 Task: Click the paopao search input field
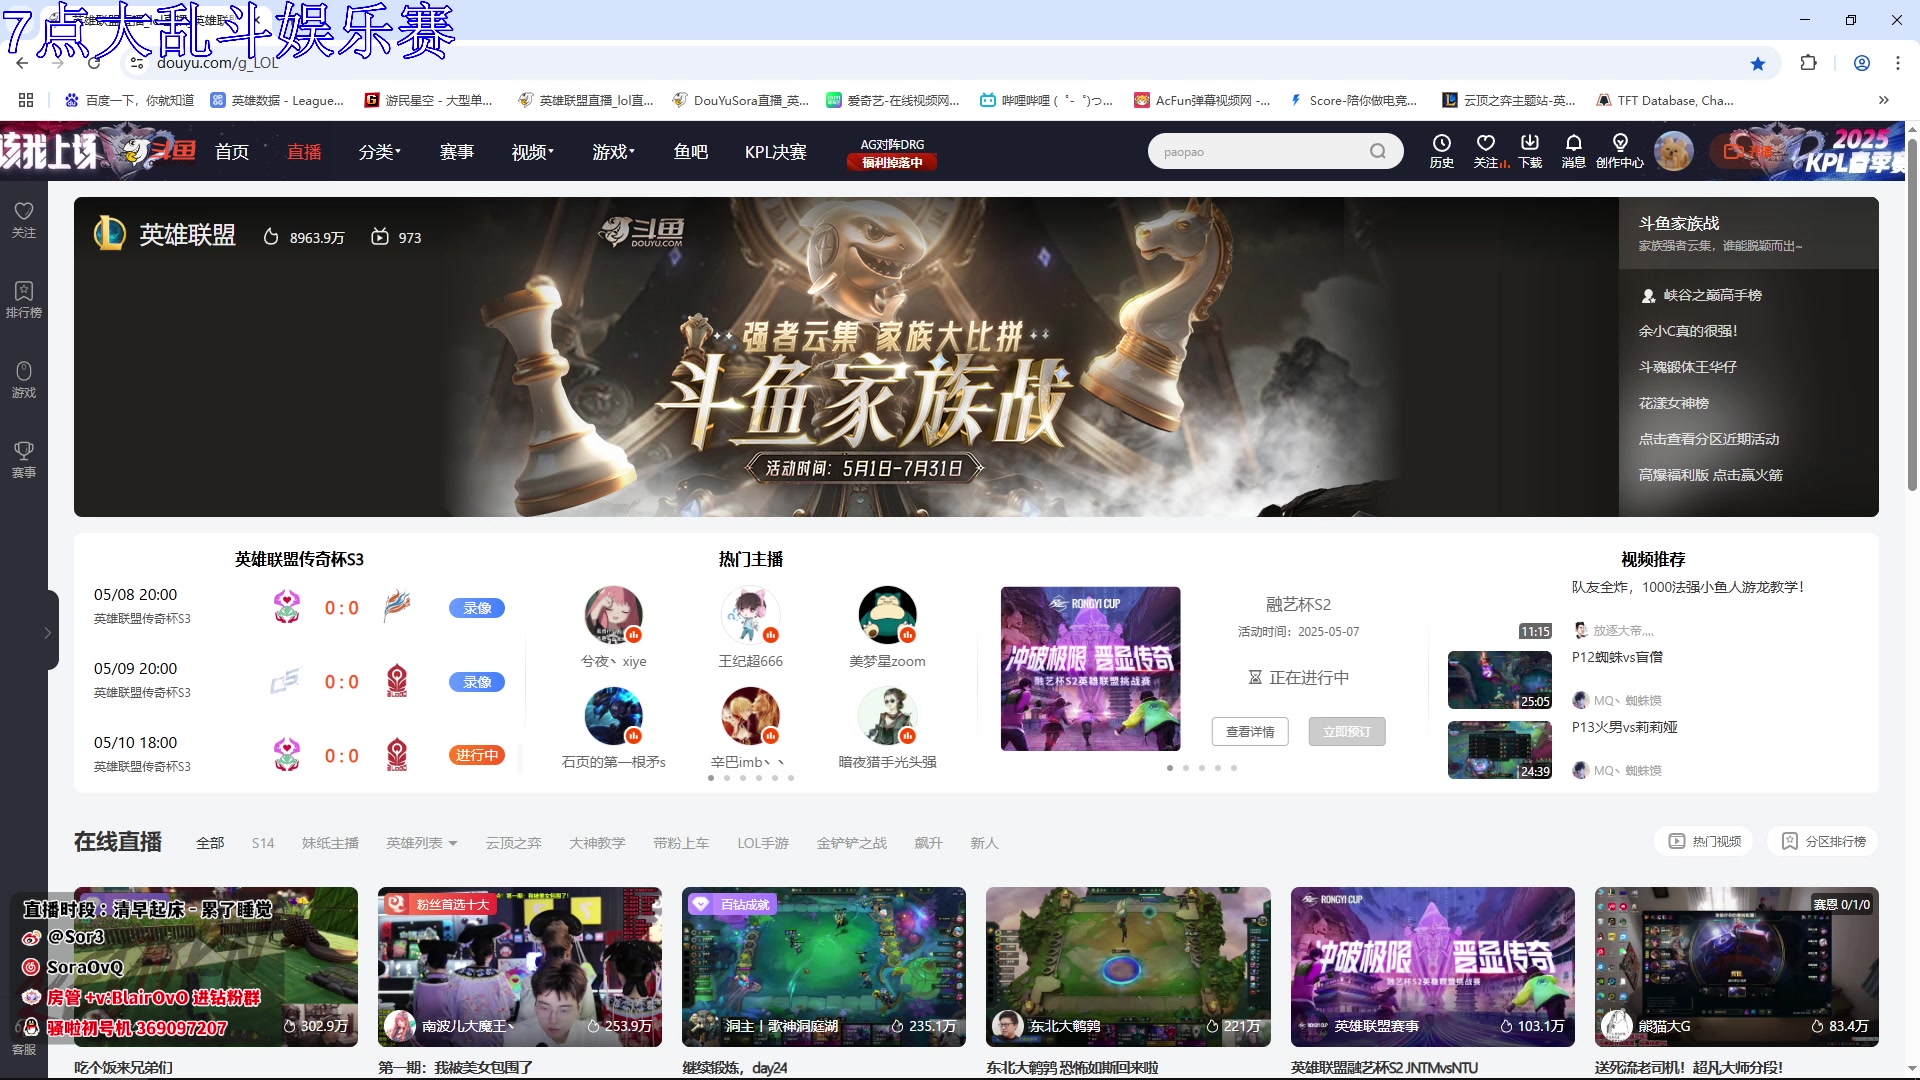[x=1260, y=151]
